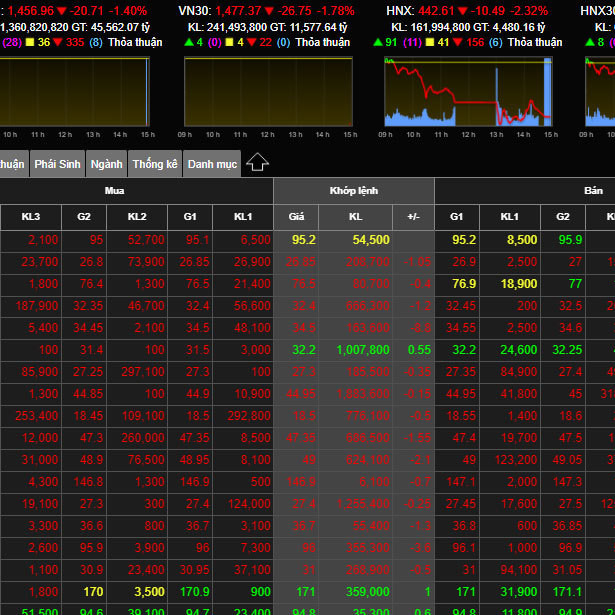
Task: Click the Thỏa thuận link under HNX
Action: click(535, 42)
